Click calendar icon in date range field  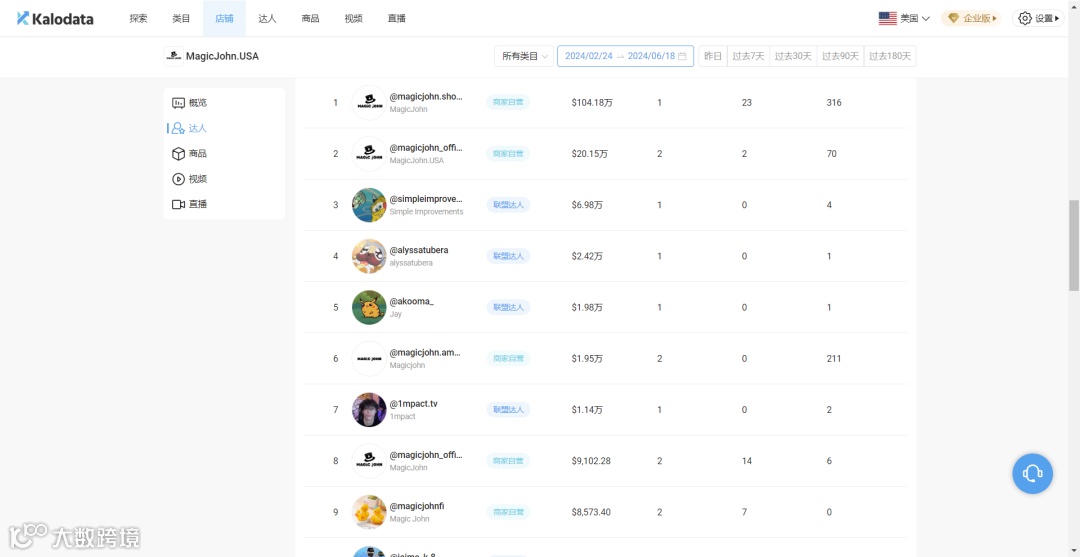682,56
